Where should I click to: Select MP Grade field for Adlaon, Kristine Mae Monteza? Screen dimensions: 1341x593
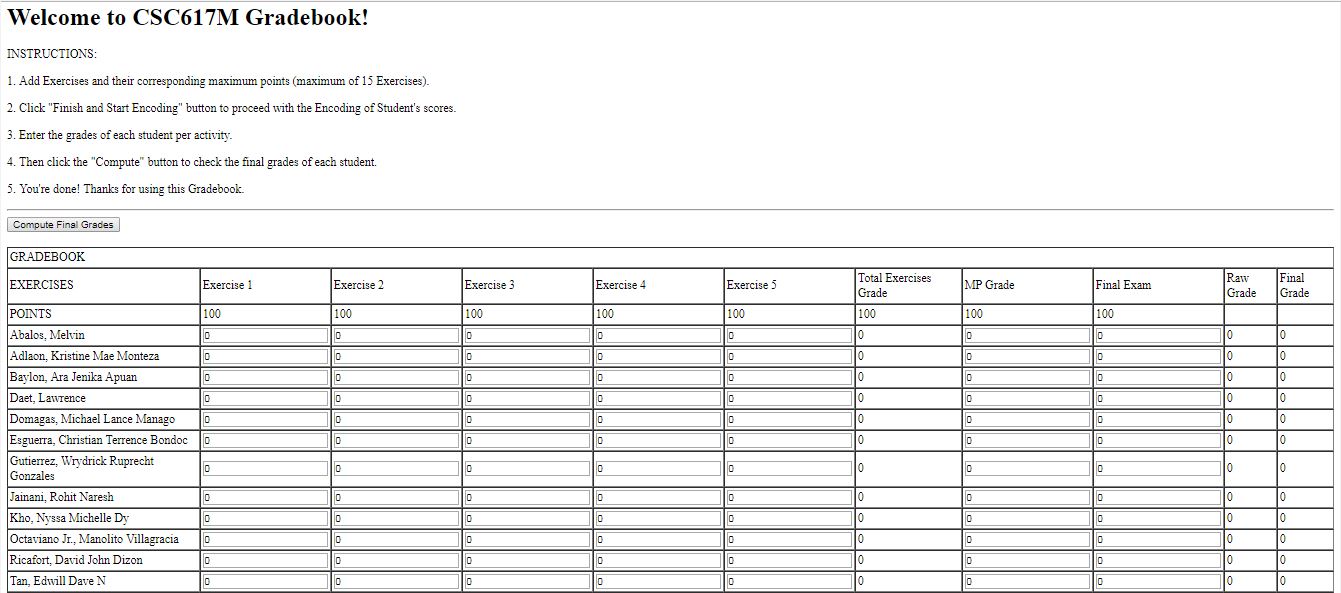pyautogui.click(x=1027, y=357)
